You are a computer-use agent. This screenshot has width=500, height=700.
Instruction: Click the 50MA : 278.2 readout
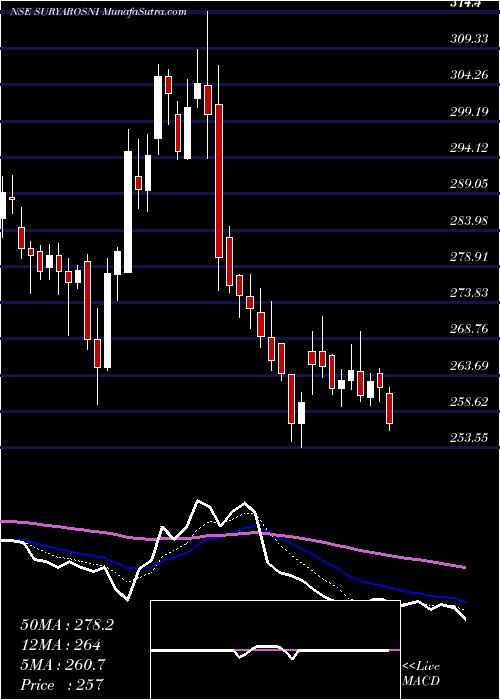pyautogui.click(x=67, y=625)
